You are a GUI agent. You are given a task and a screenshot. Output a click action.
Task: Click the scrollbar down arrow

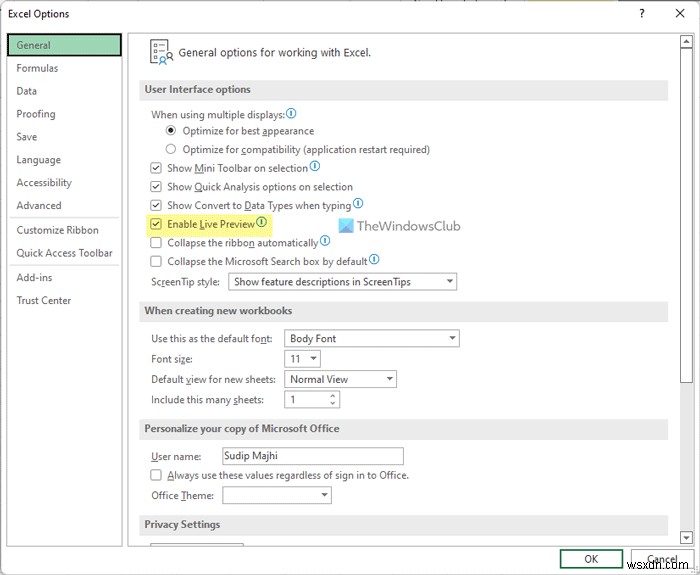pos(686,538)
